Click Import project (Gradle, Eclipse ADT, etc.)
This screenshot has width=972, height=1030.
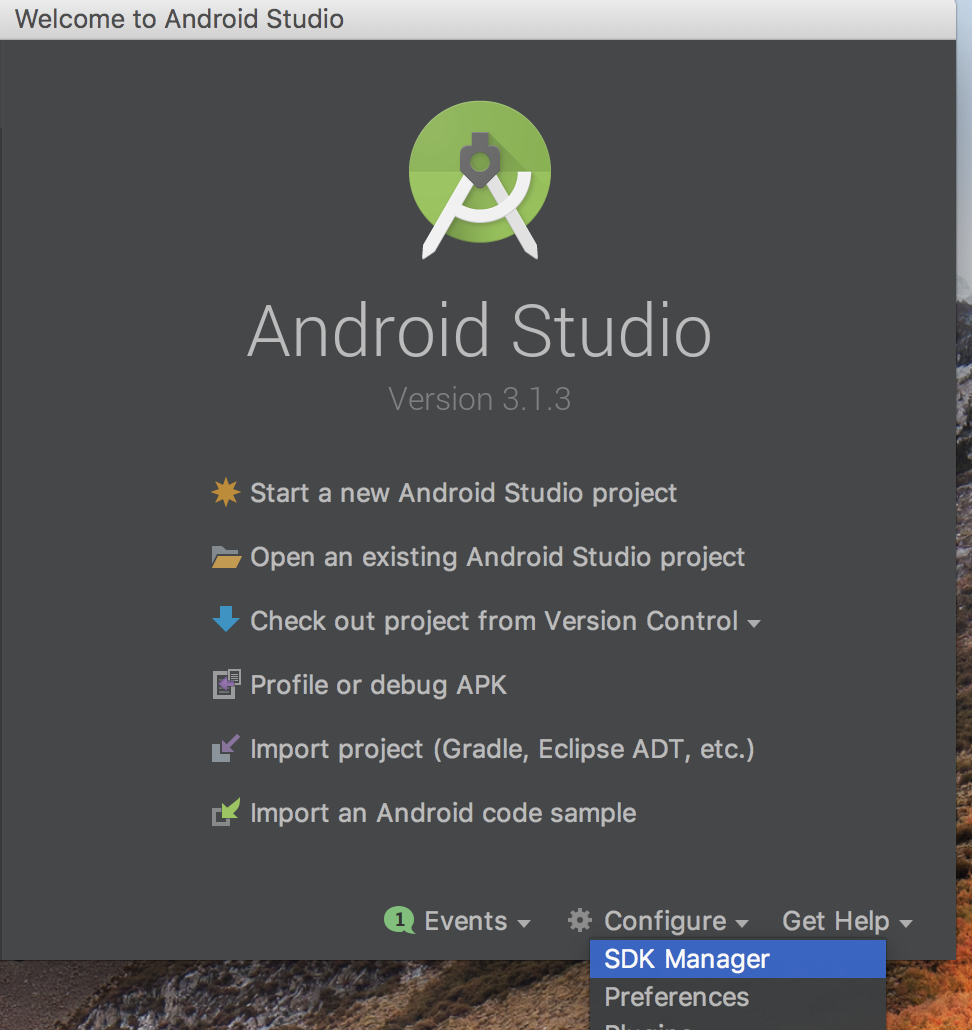click(x=502, y=748)
